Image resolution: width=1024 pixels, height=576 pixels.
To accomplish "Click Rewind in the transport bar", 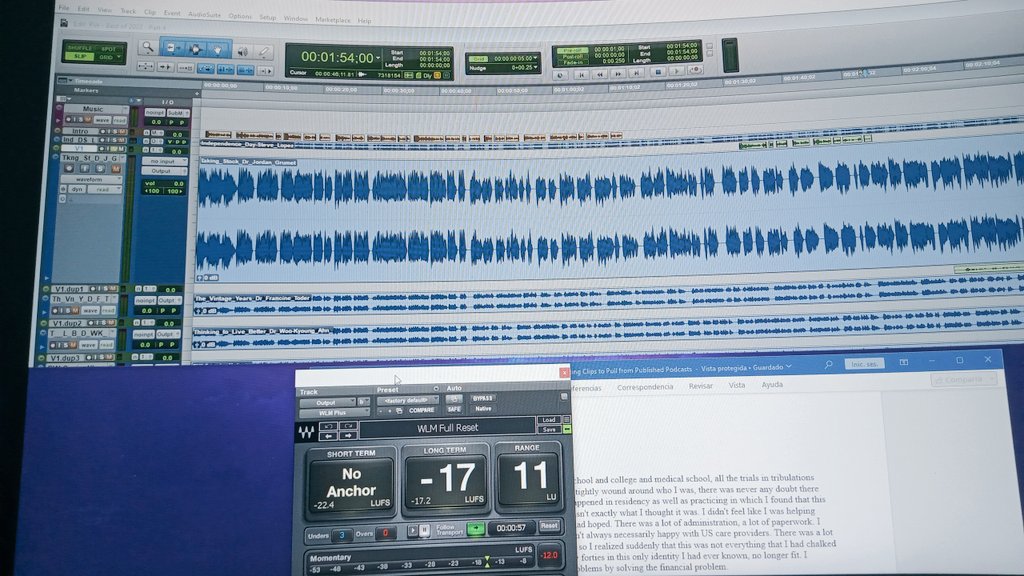I will (599, 74).
